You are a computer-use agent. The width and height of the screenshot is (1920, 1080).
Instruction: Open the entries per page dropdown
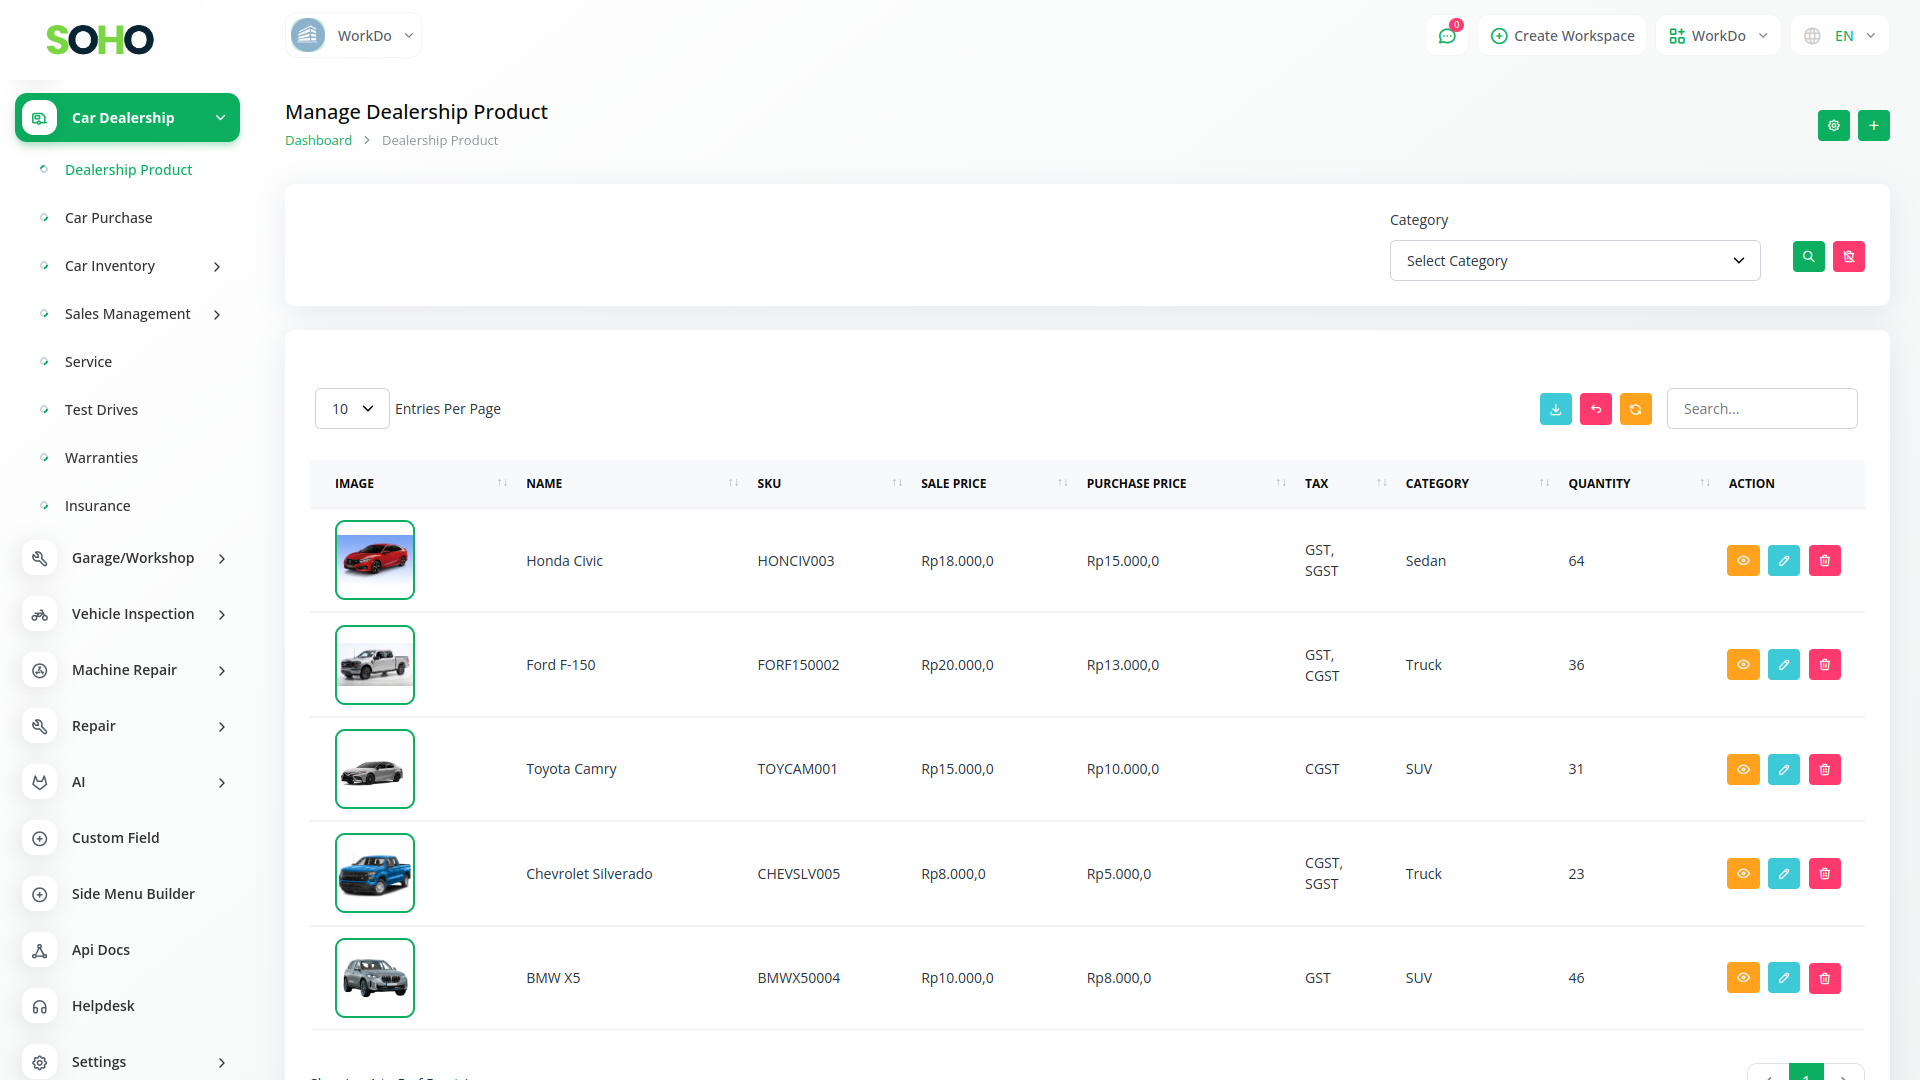[x=352, y=409]
